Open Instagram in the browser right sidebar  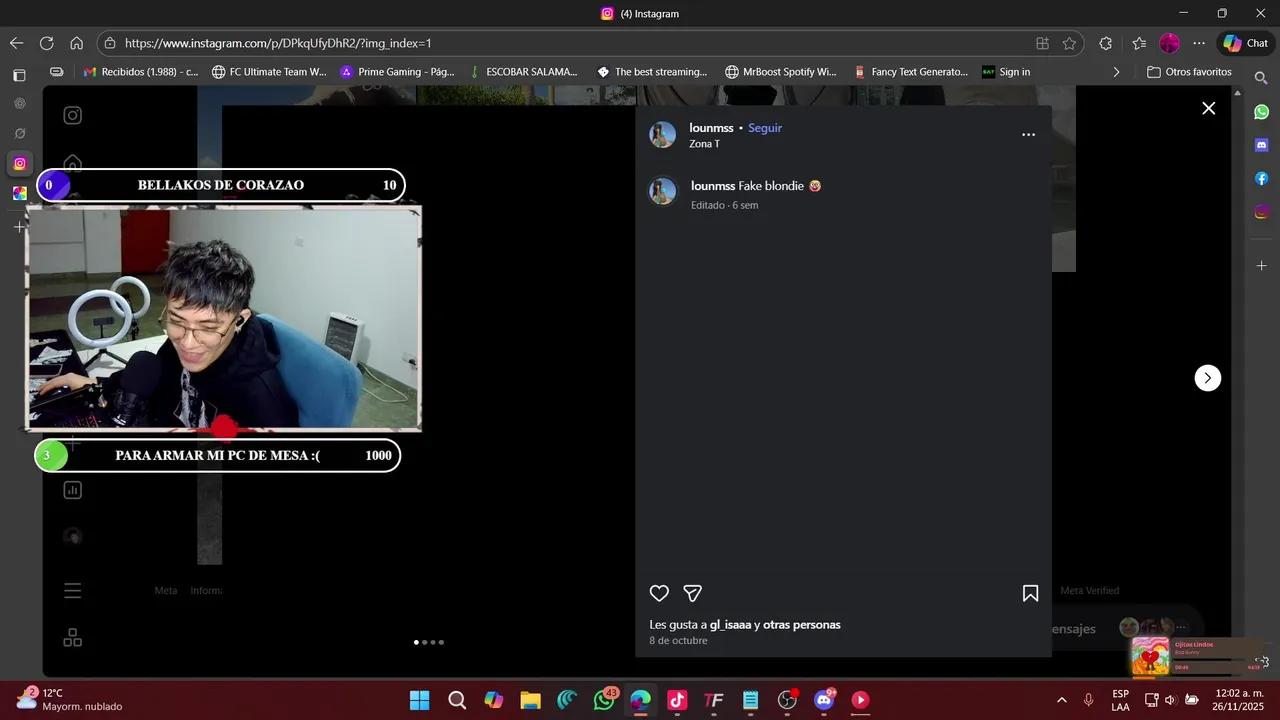click(1261, 212)
